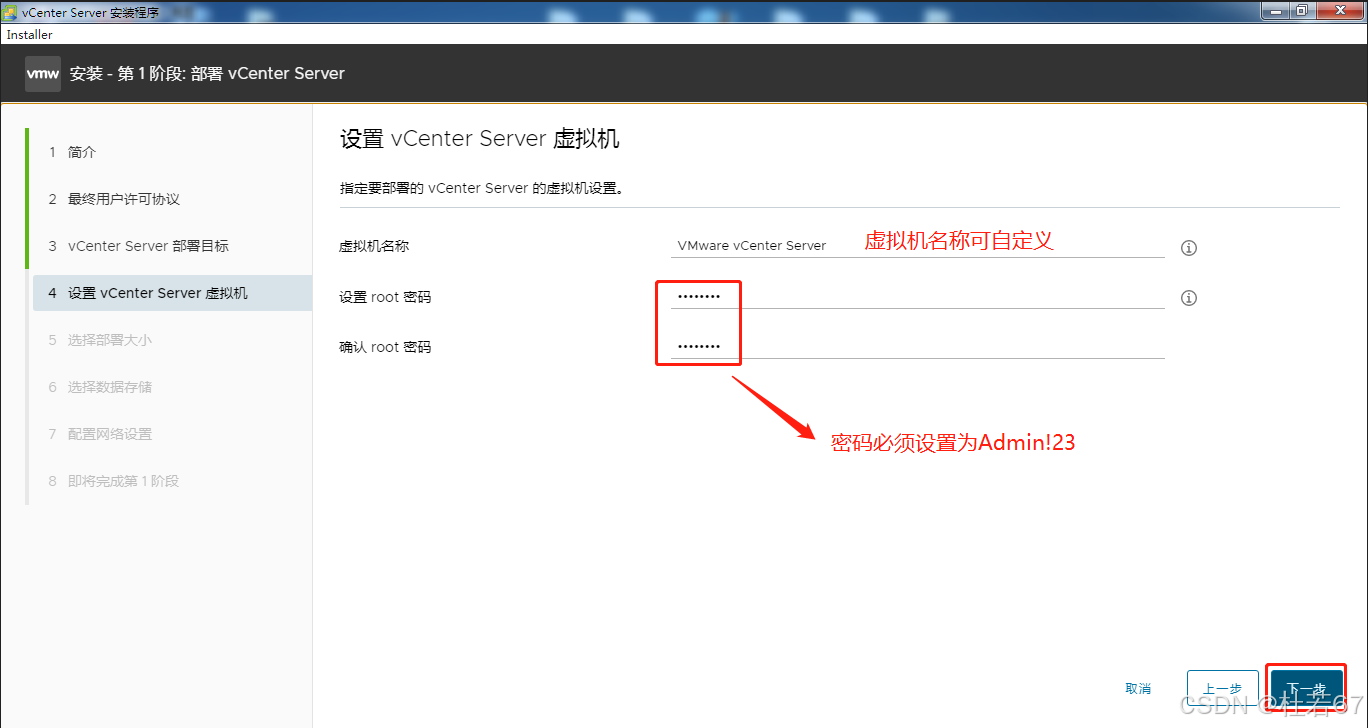Image resolution: width=1368 pixels, height=728 pixels.
Task: Click description text 指定要部署的 vCenter Server
Action: click(x=482, y=188)
